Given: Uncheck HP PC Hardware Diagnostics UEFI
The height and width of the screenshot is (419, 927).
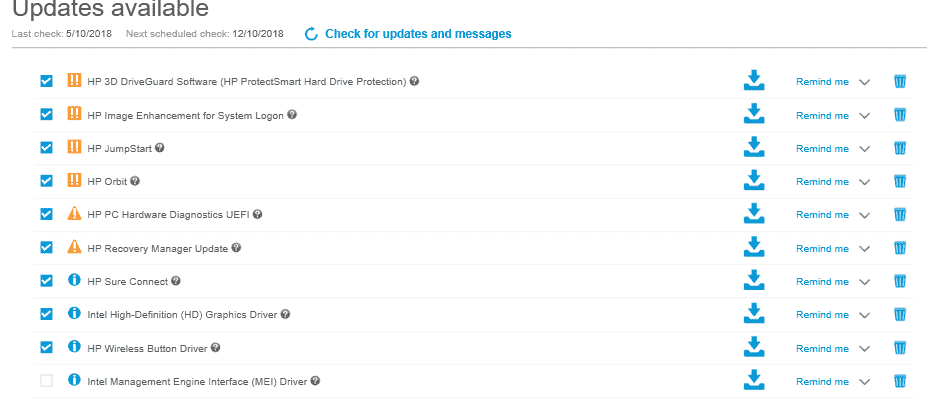Looking at the screenshot, I should click(x=46, y=214).
